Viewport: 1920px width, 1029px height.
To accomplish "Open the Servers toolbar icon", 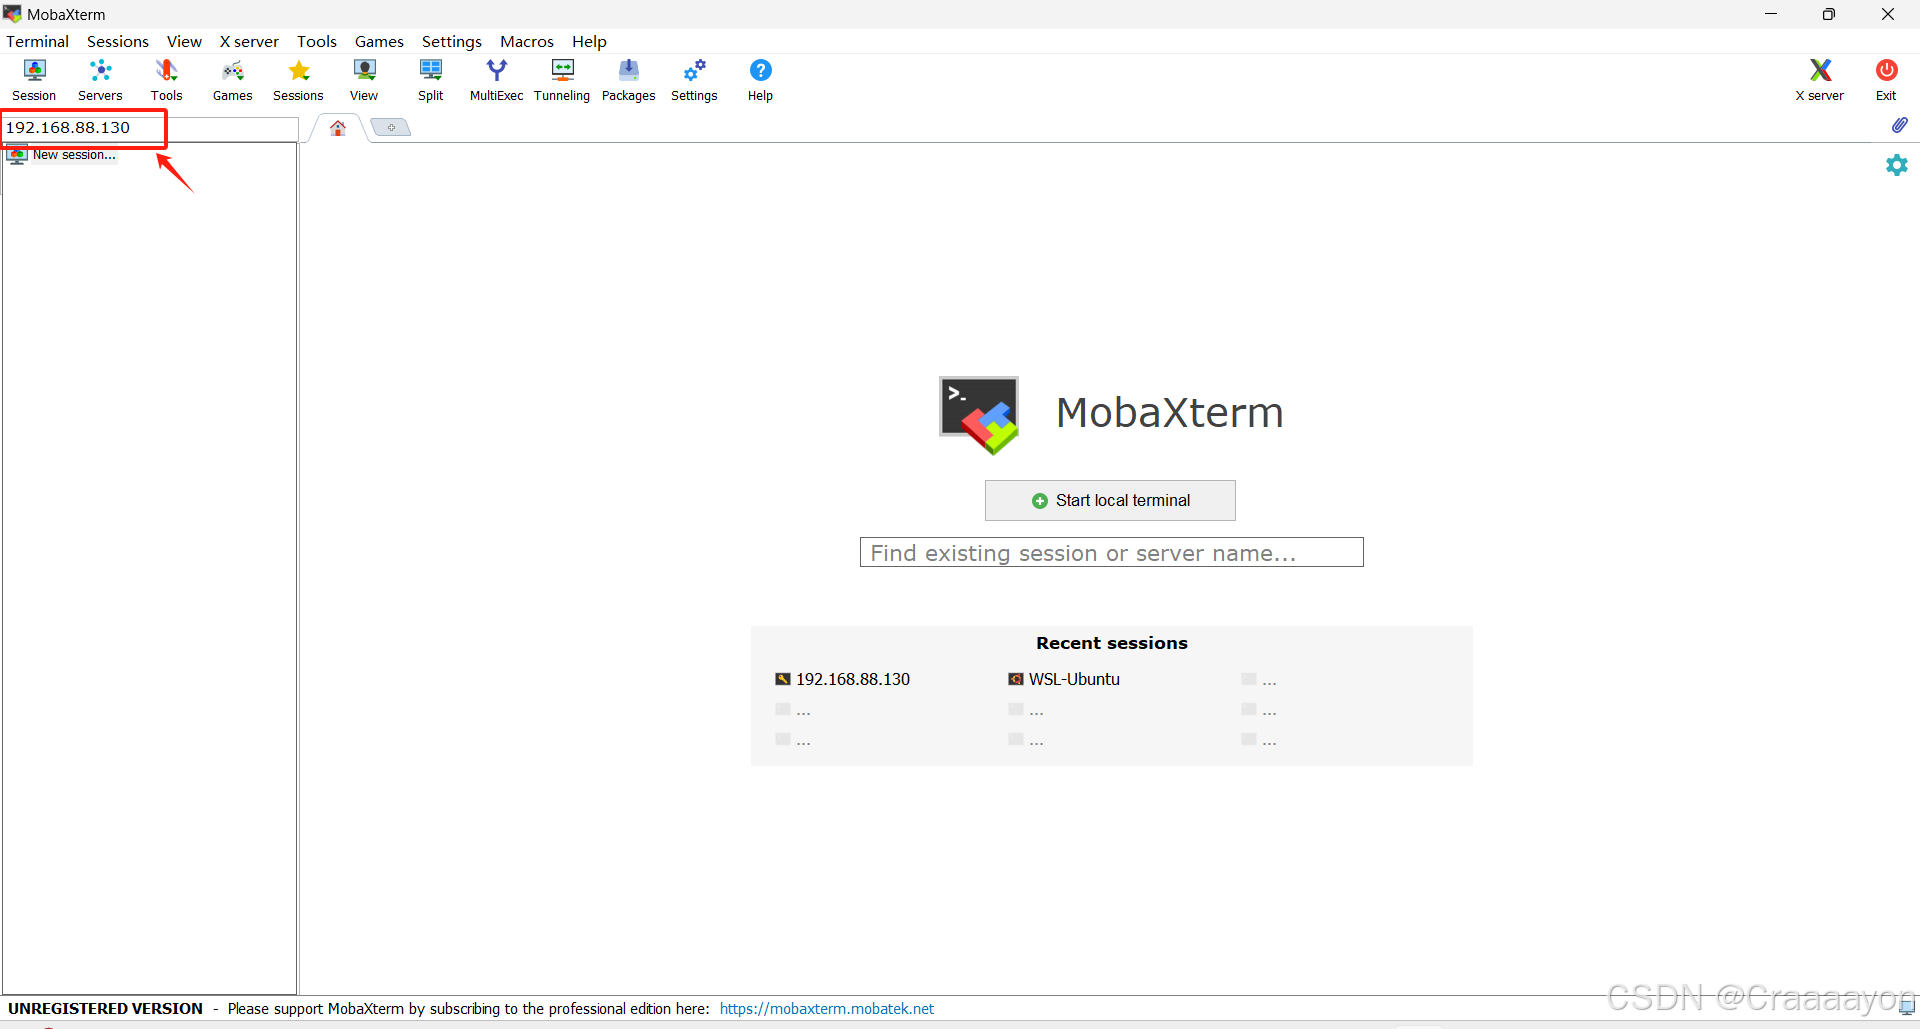I will pos(100,80).
